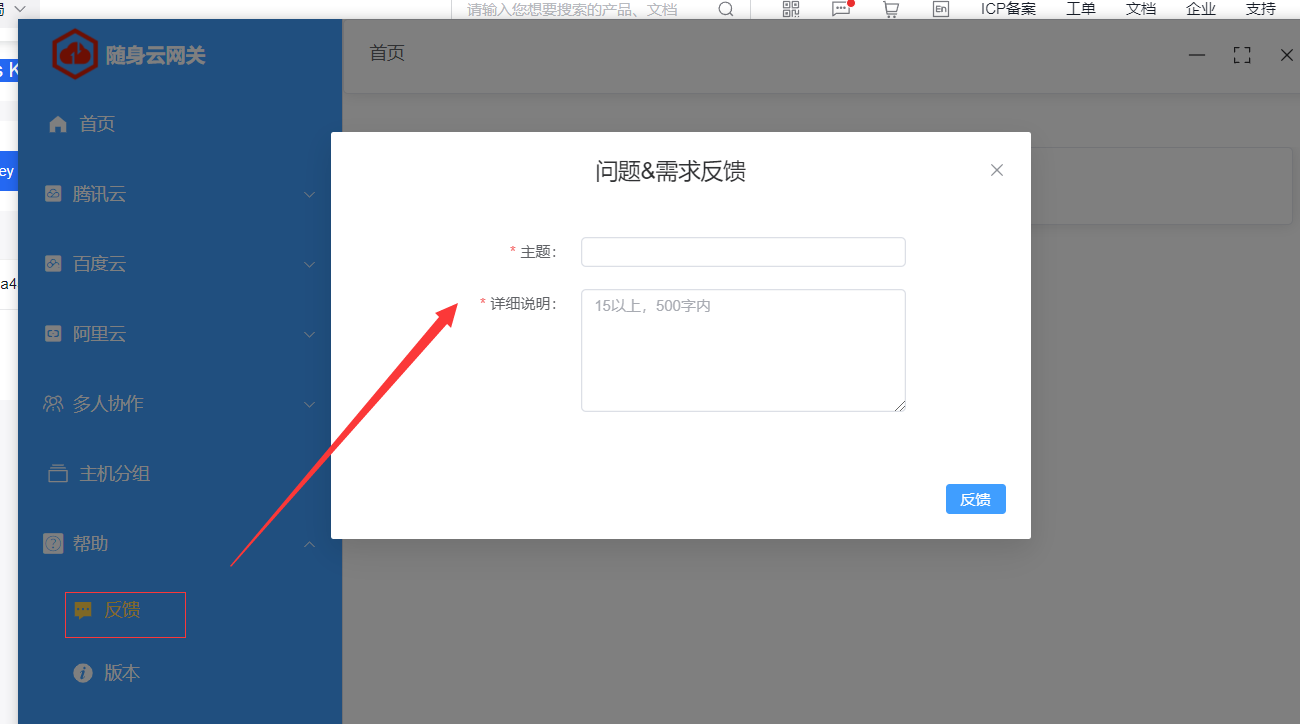1300x724 pixels.
Task: Click the 随身云网关 title text
Action: click(156, 55)
